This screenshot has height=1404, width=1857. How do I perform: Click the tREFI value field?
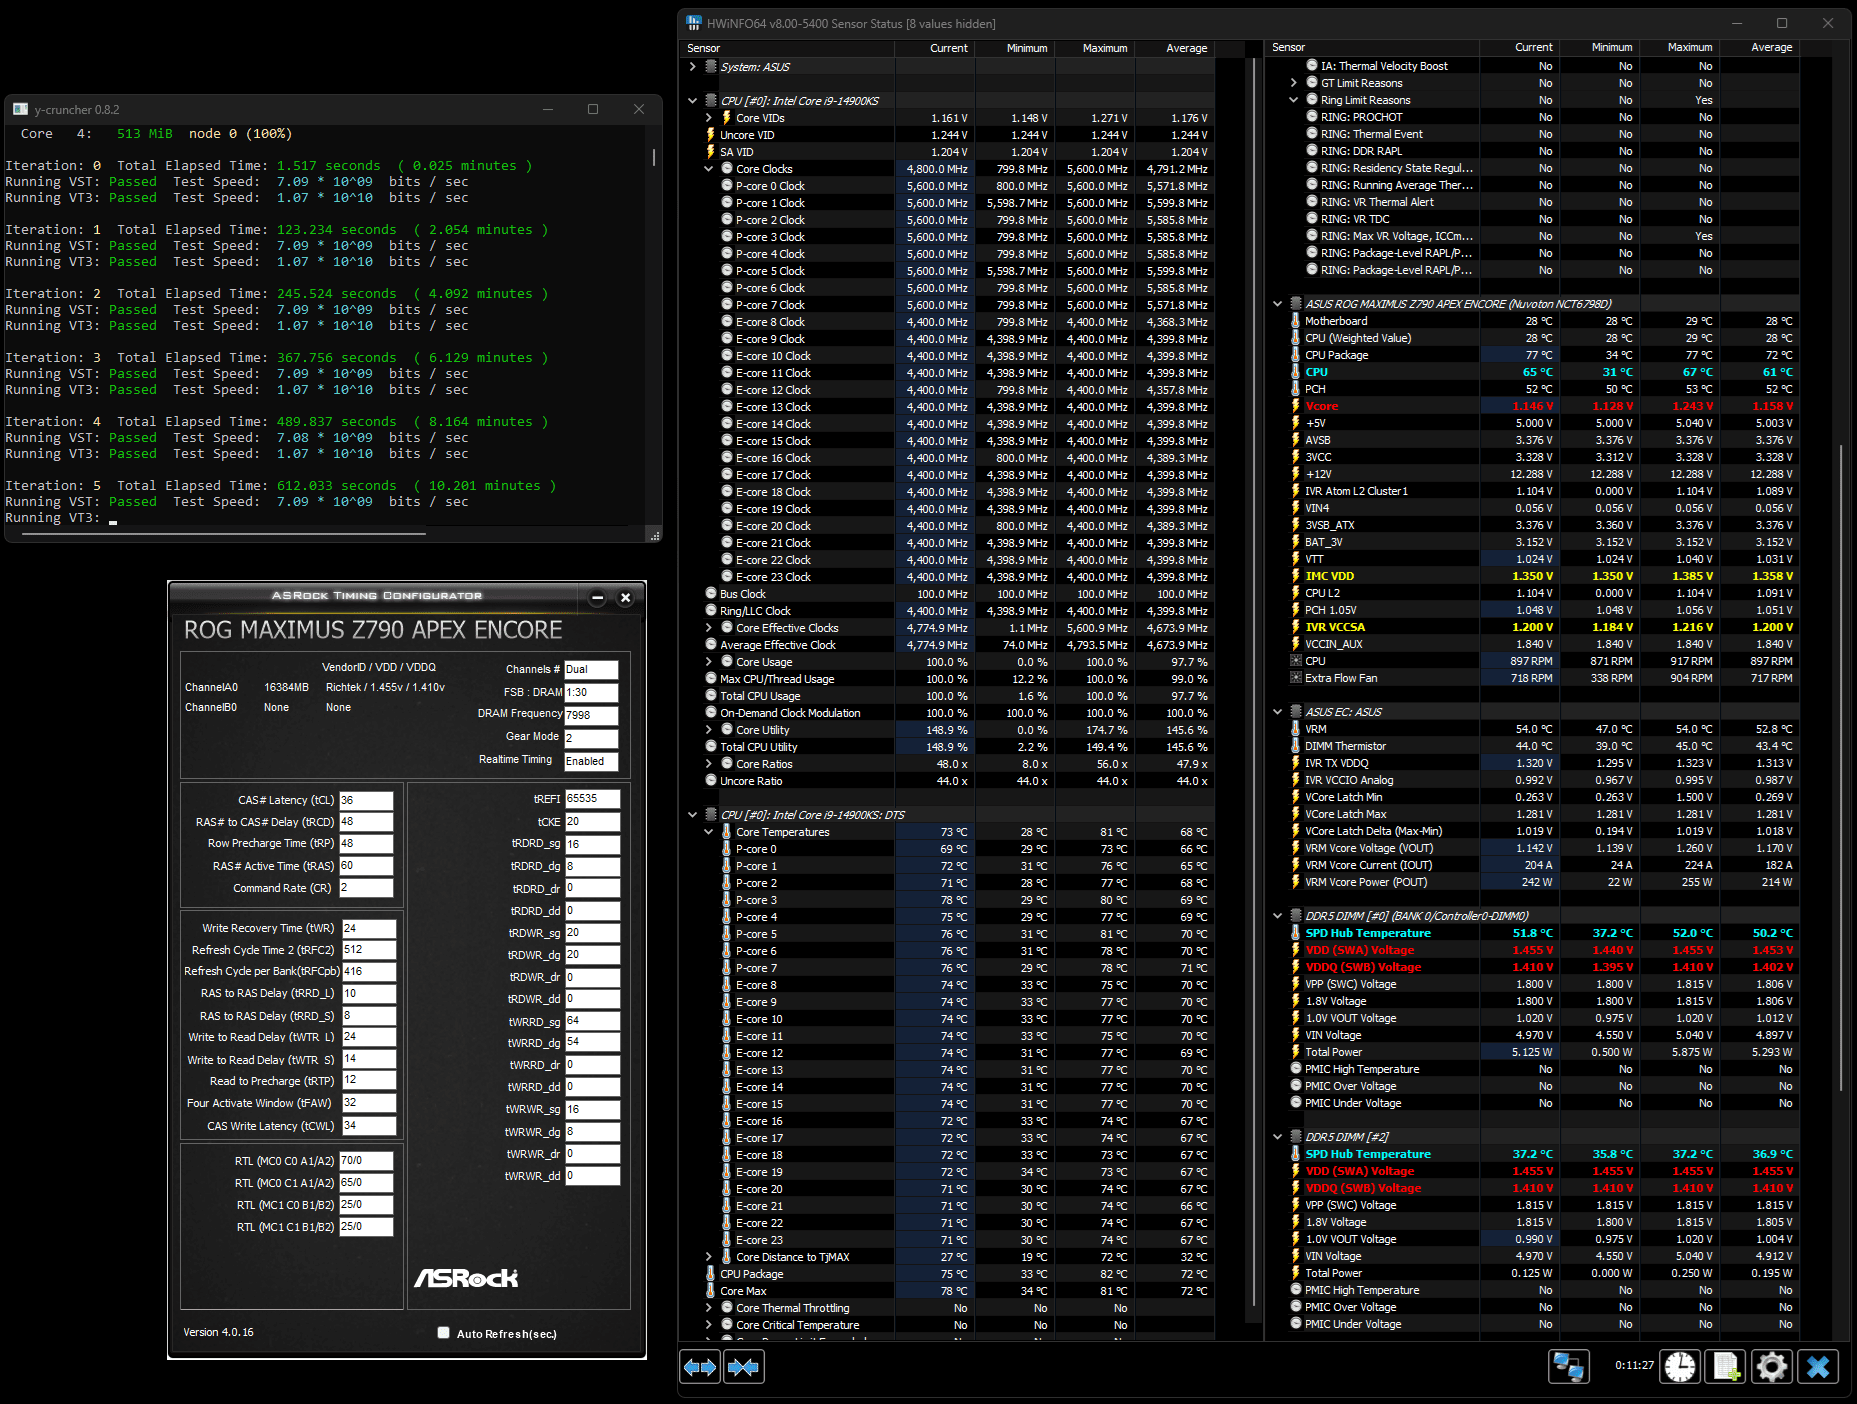[592, 799]
